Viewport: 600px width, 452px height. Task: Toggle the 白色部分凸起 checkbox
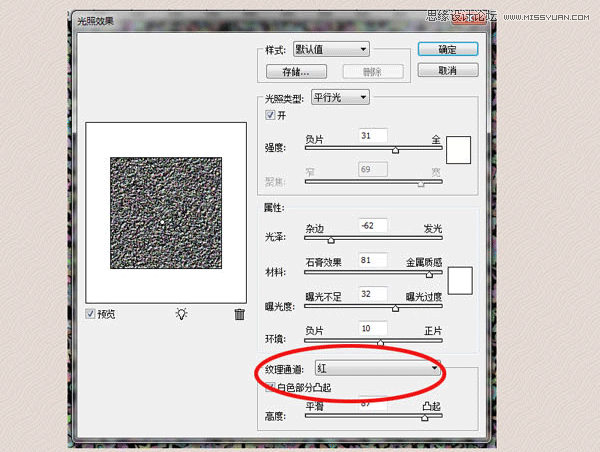268,387
